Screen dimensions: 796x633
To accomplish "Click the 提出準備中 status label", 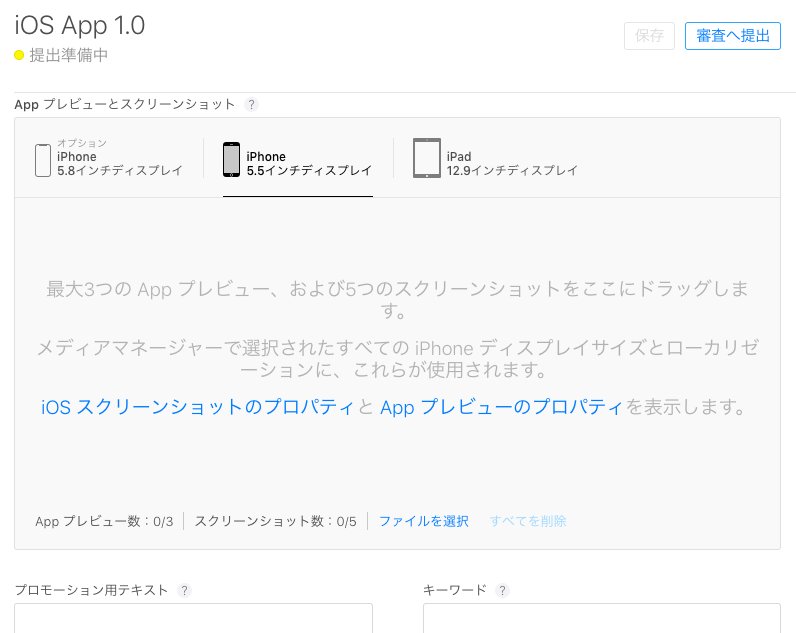I will tap(69, 55).
